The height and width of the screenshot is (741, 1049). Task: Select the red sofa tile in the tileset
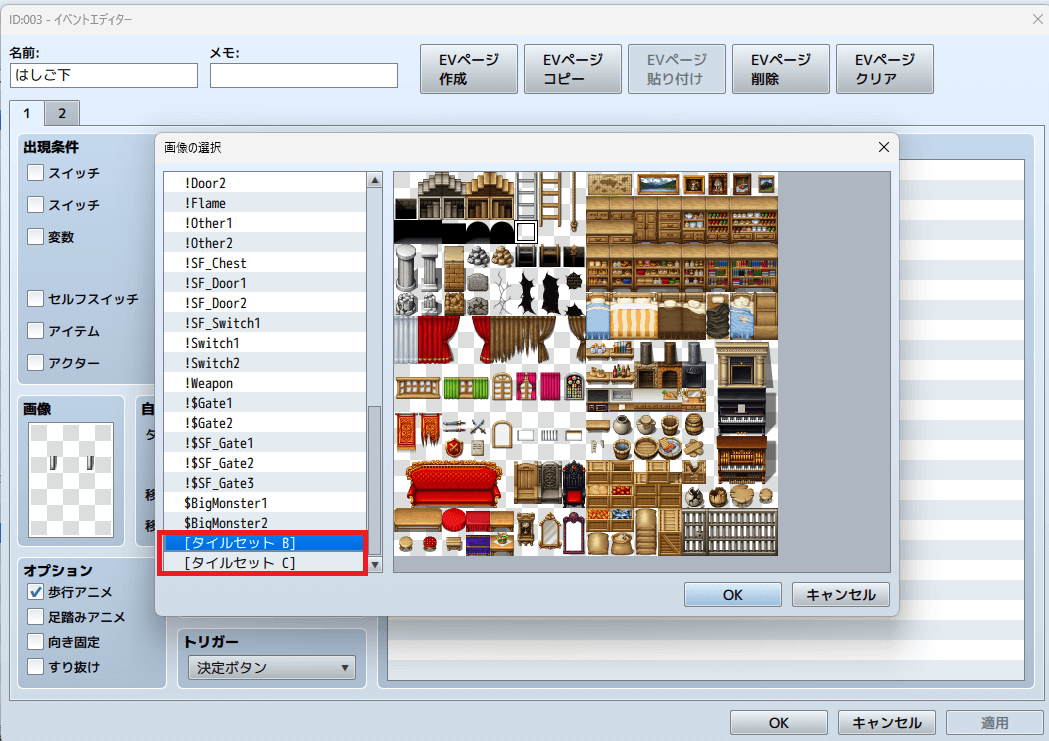point(454,485)
